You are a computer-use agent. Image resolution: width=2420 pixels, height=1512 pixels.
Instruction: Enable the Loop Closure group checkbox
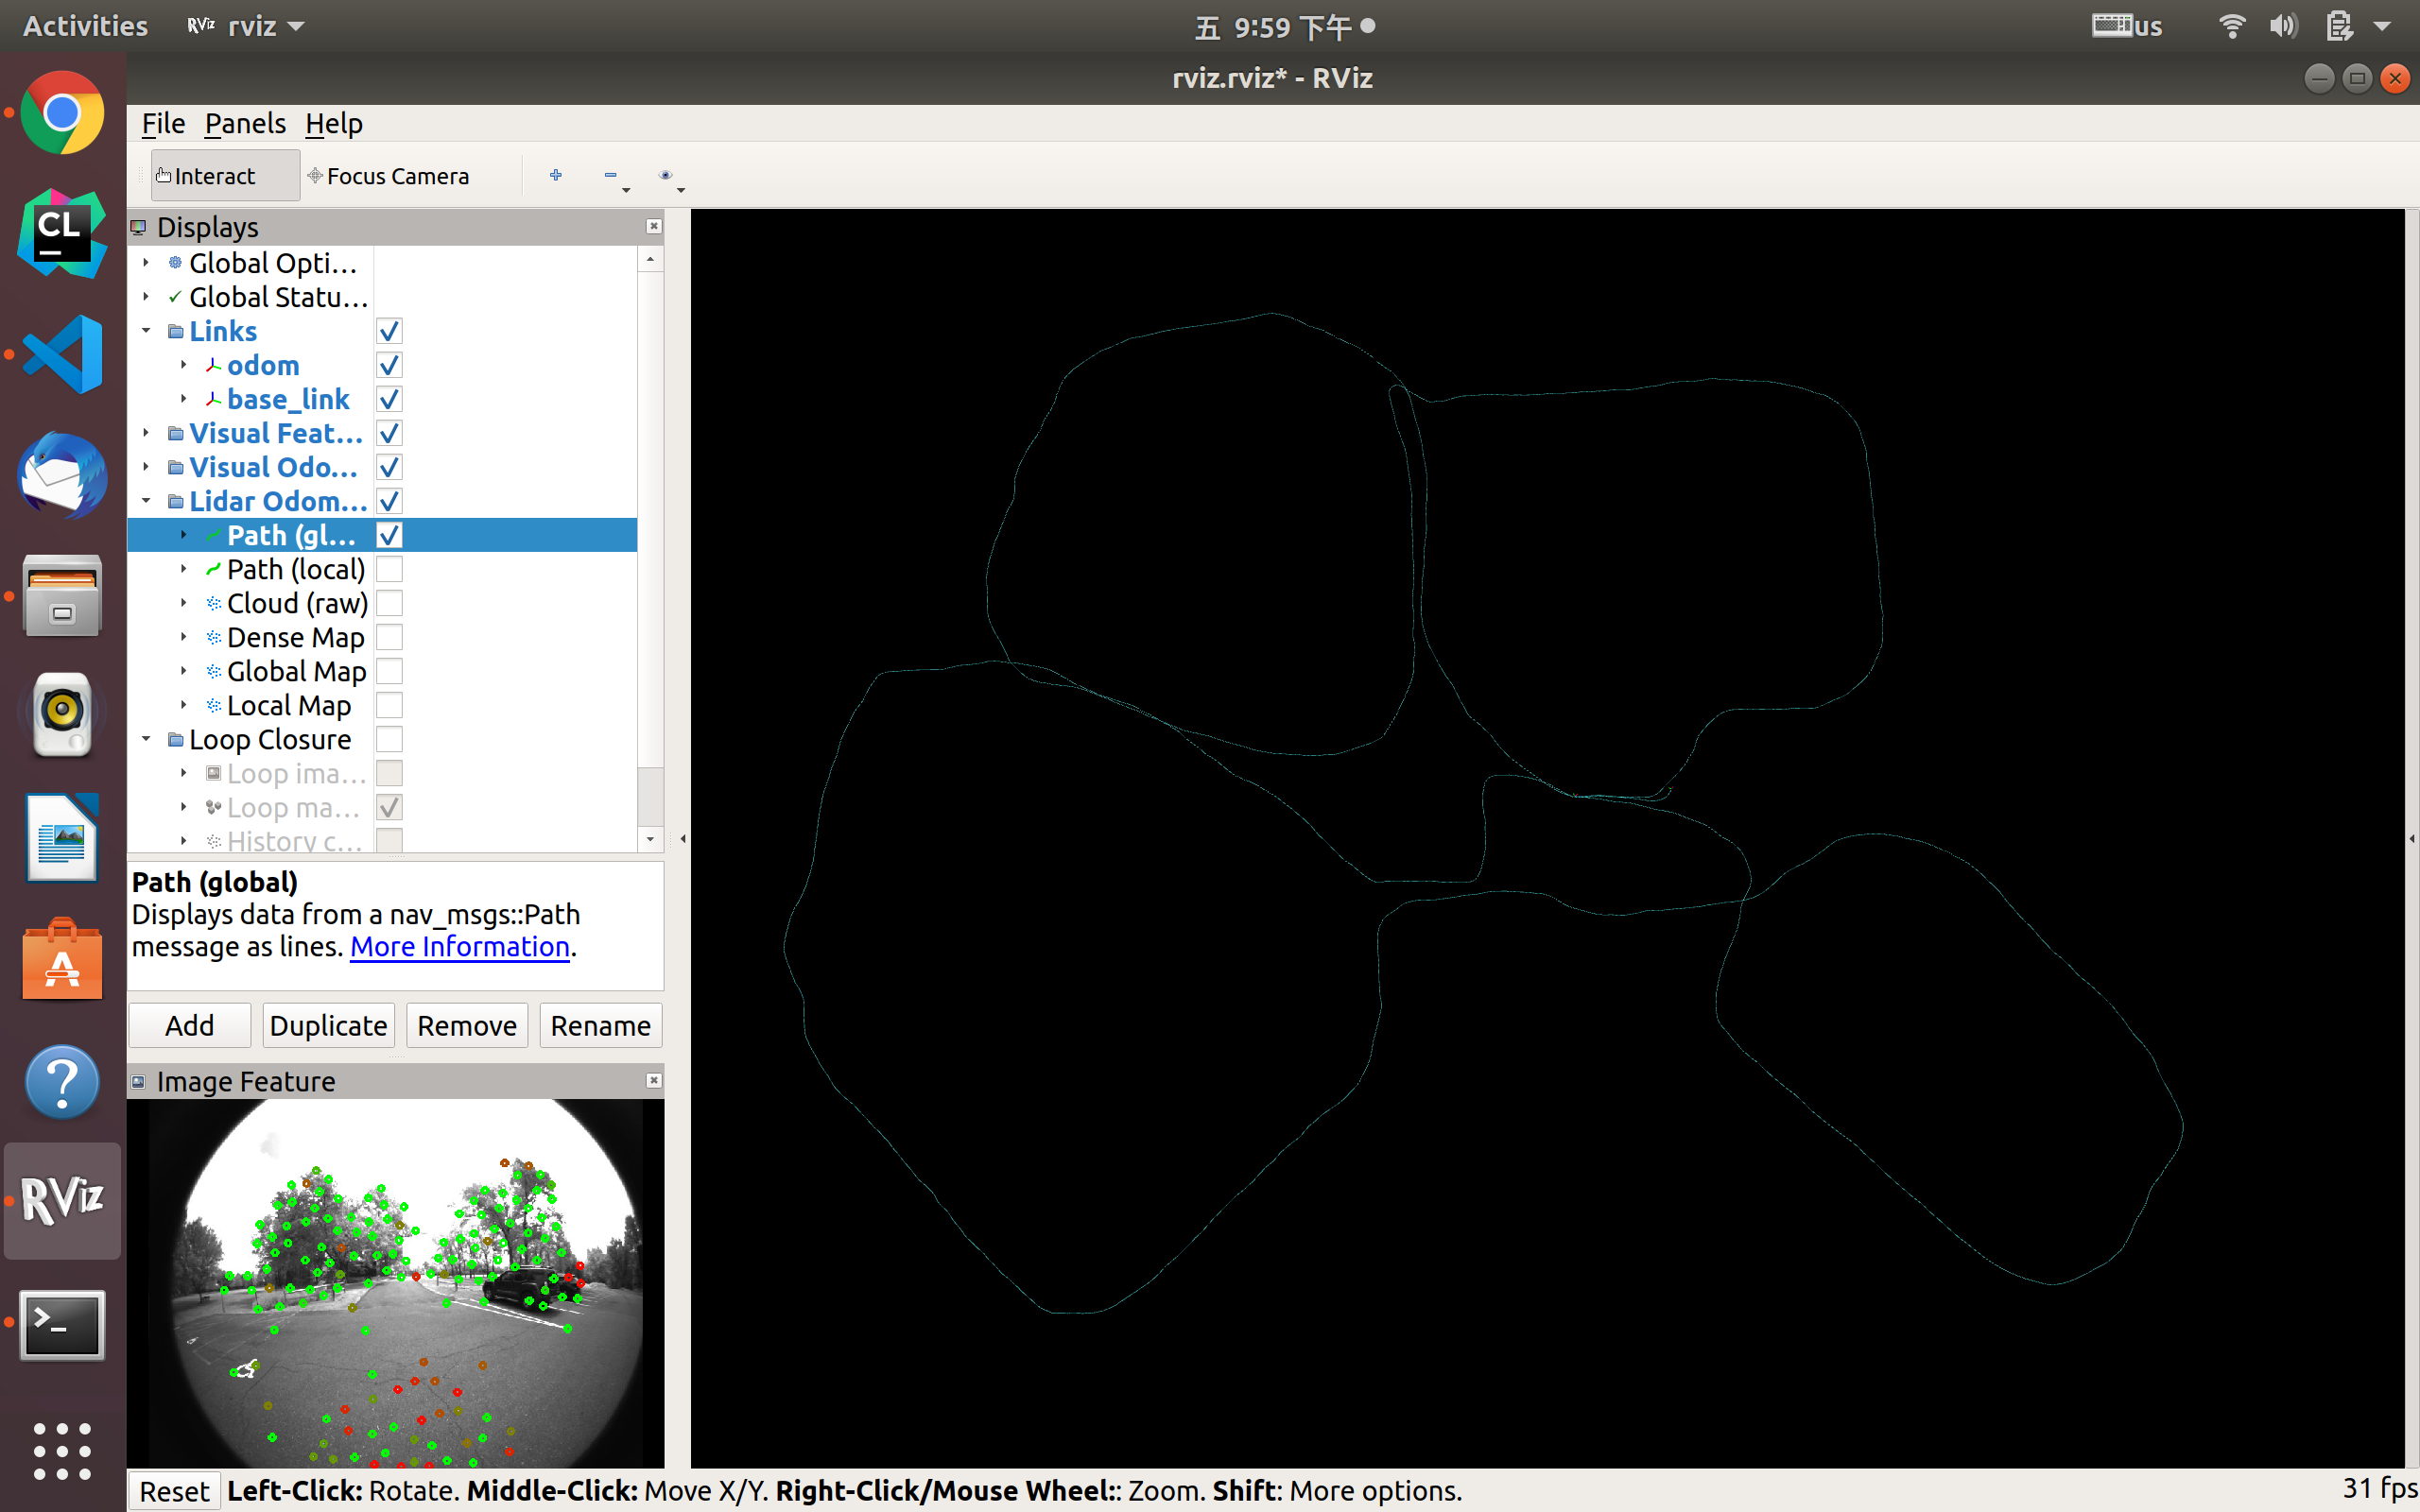[x=389, y=739]
